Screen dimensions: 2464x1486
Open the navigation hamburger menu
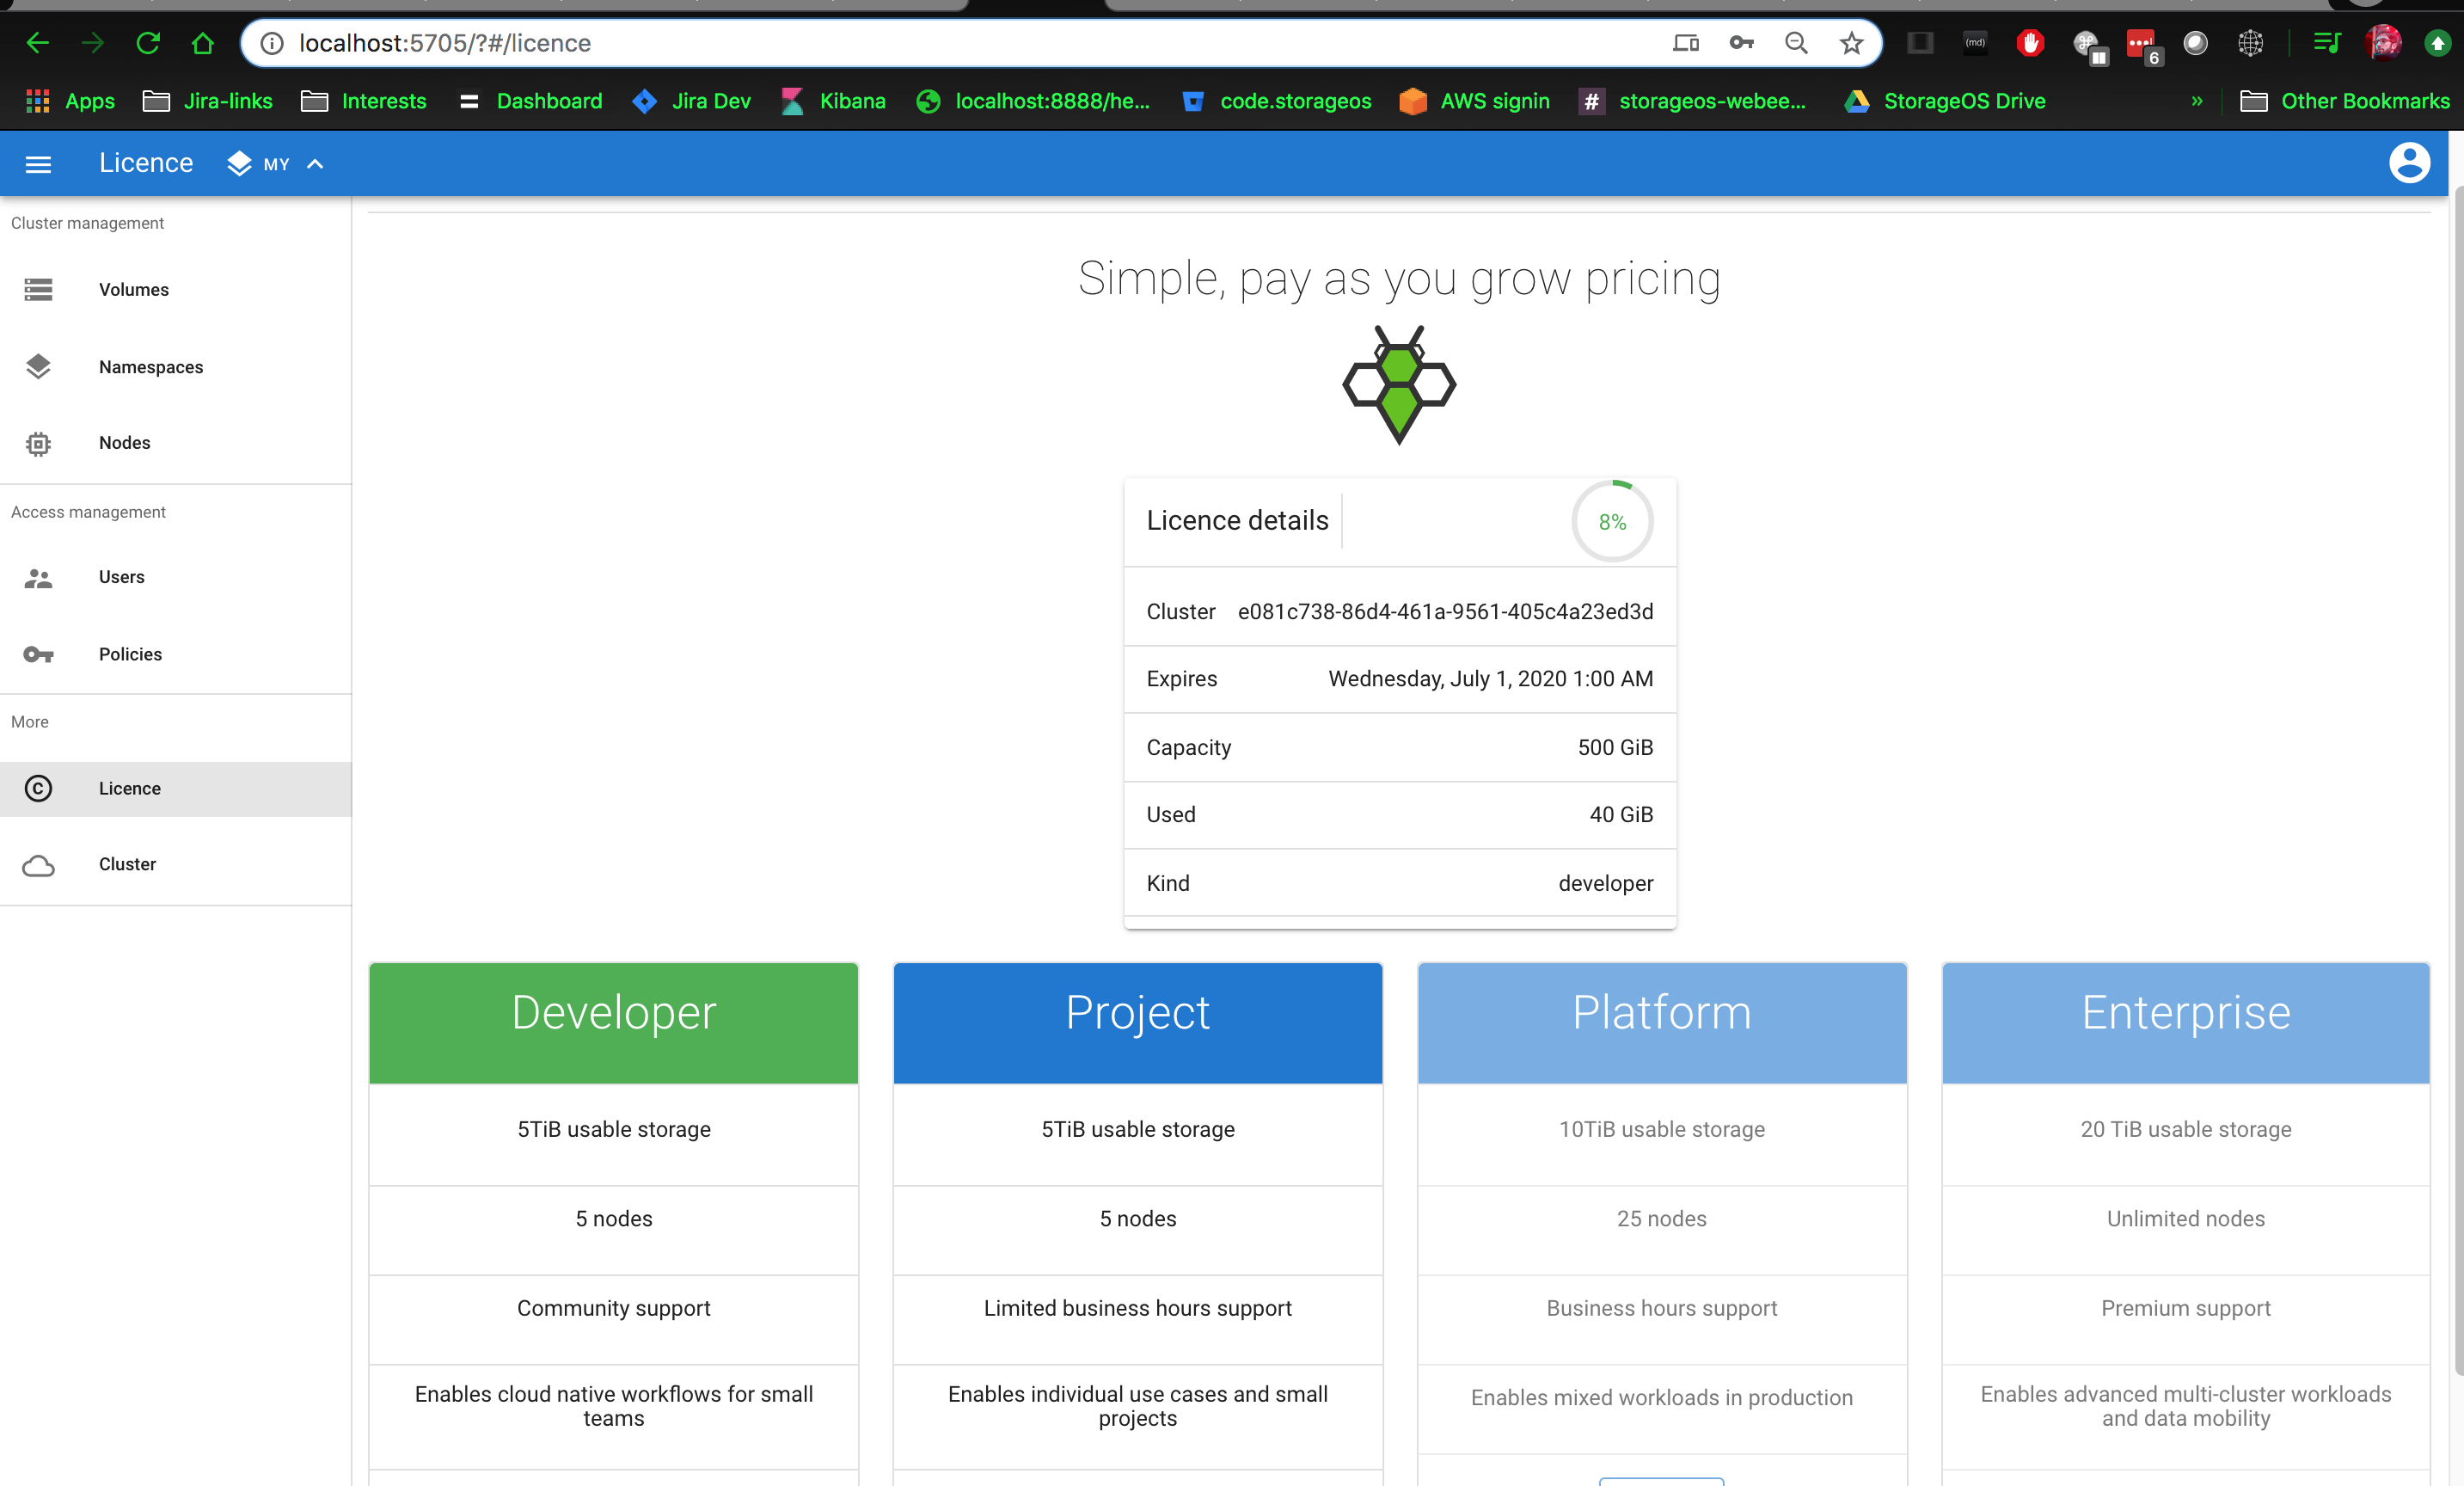[37, 163]
